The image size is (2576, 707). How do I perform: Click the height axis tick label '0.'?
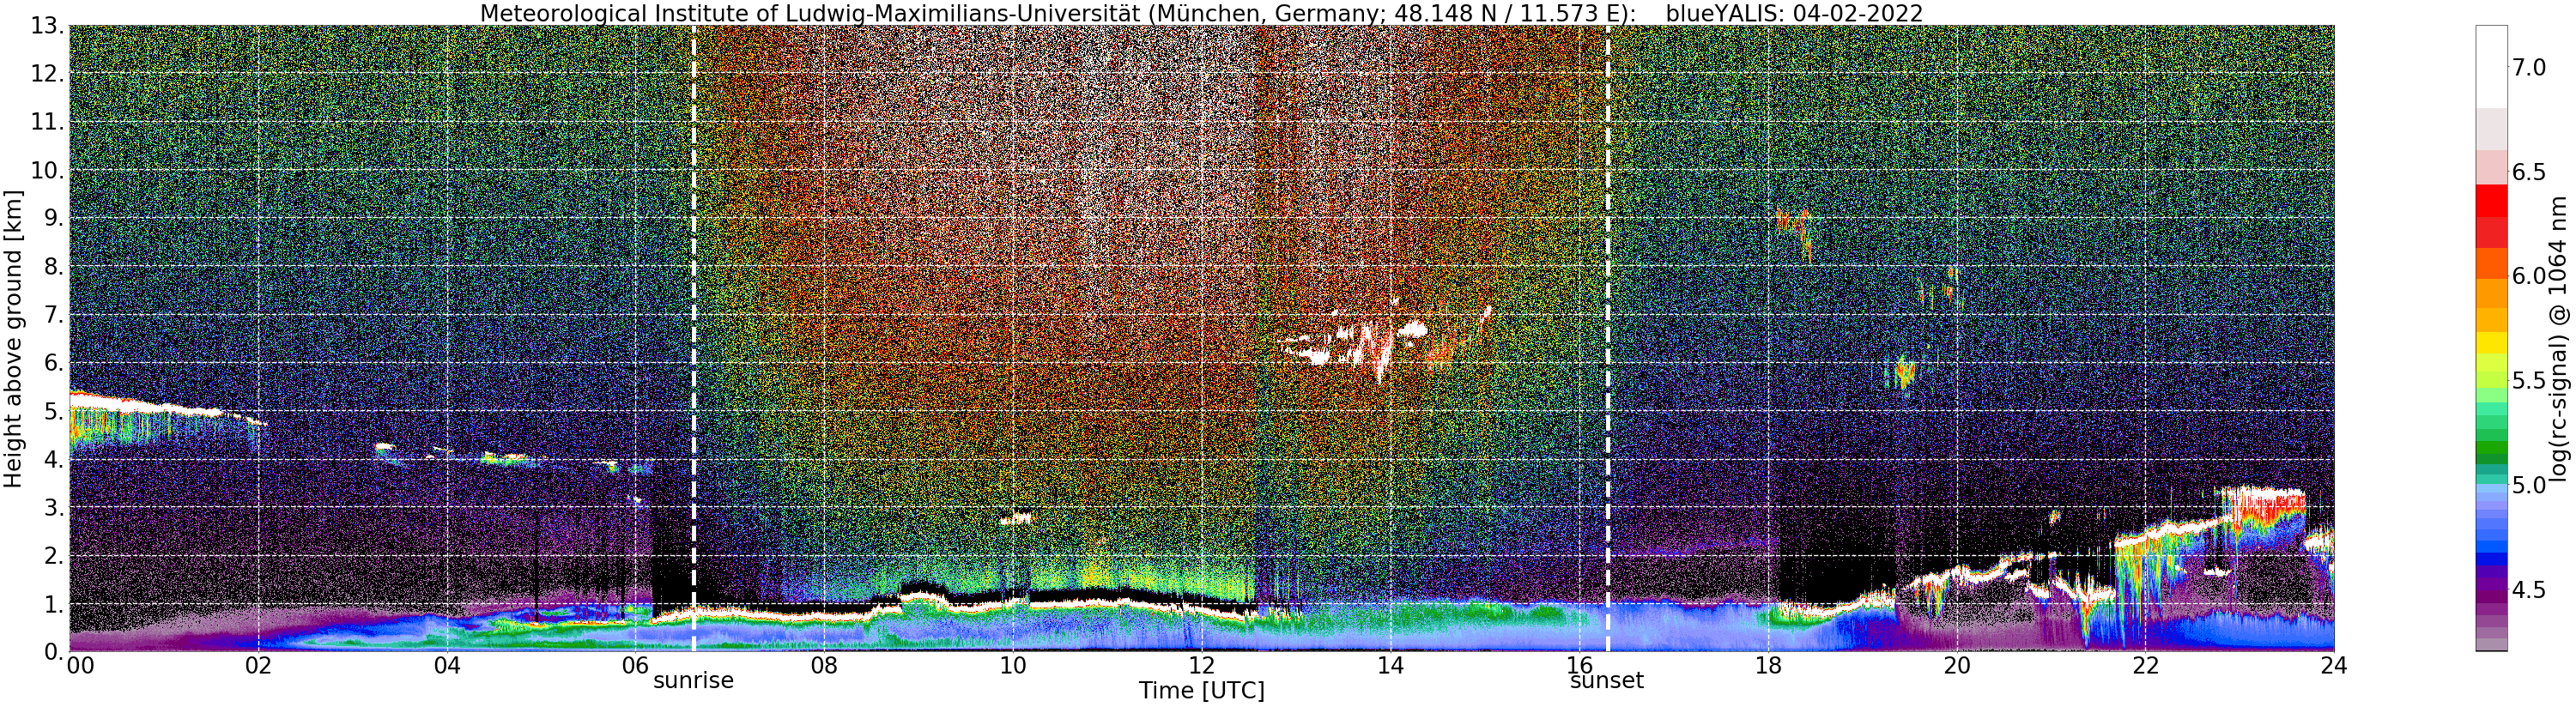pos(54,650)
